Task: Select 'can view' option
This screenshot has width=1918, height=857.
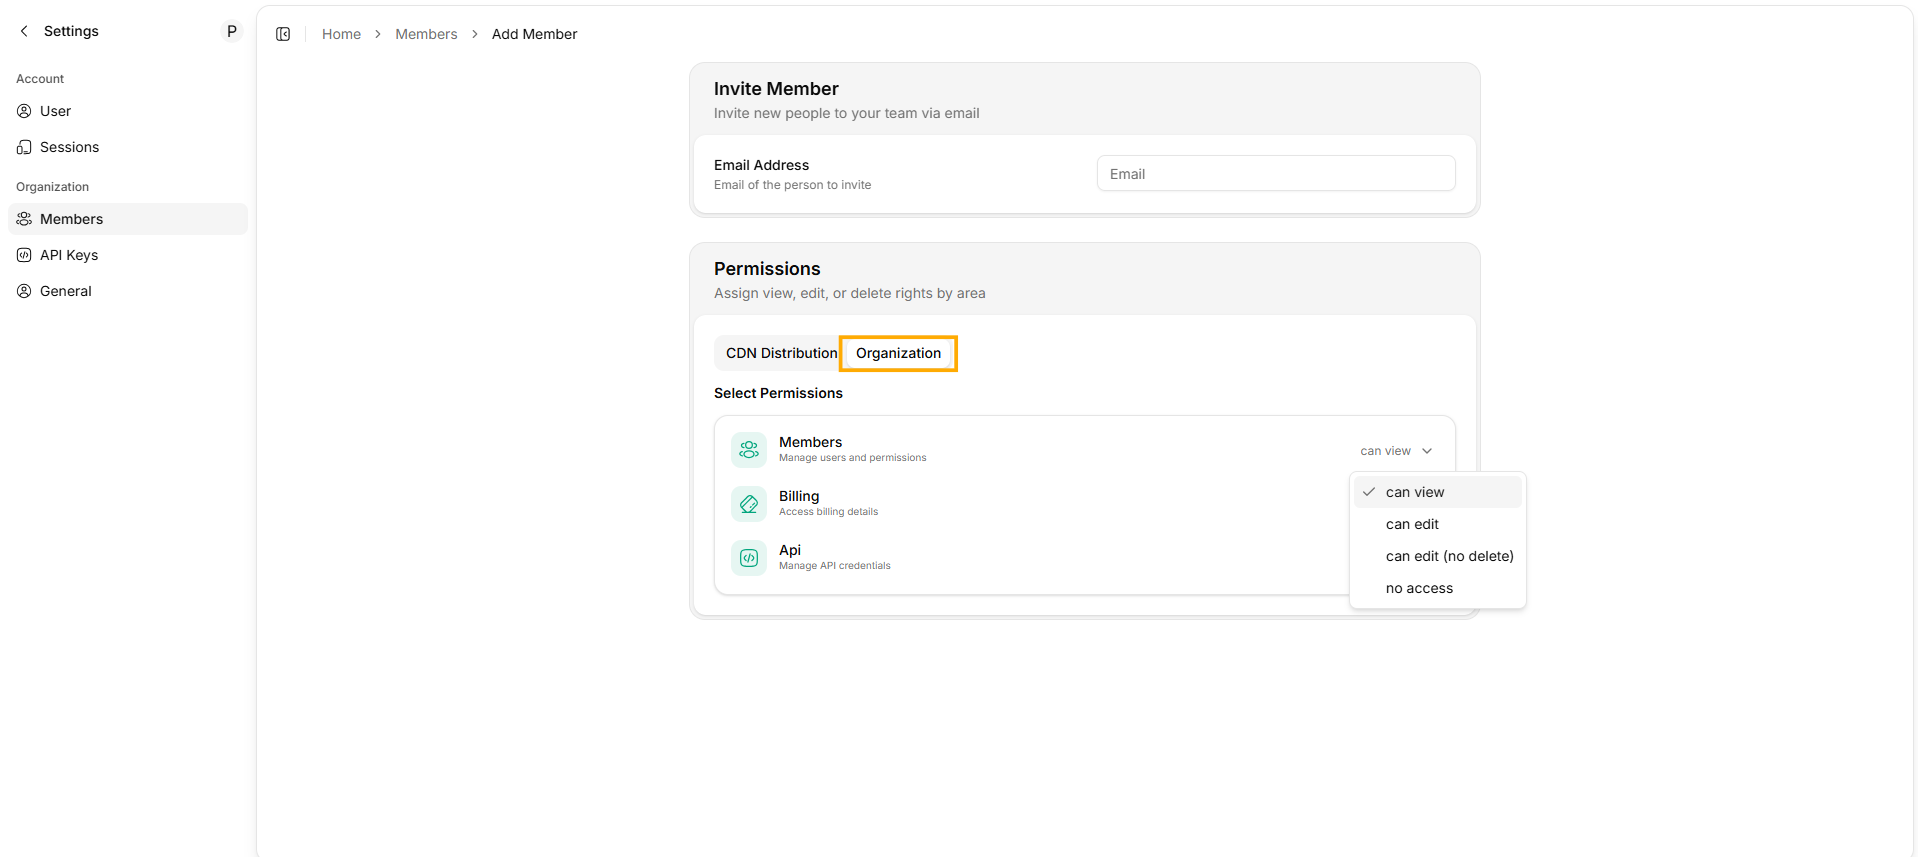Action: (1437, 492)
